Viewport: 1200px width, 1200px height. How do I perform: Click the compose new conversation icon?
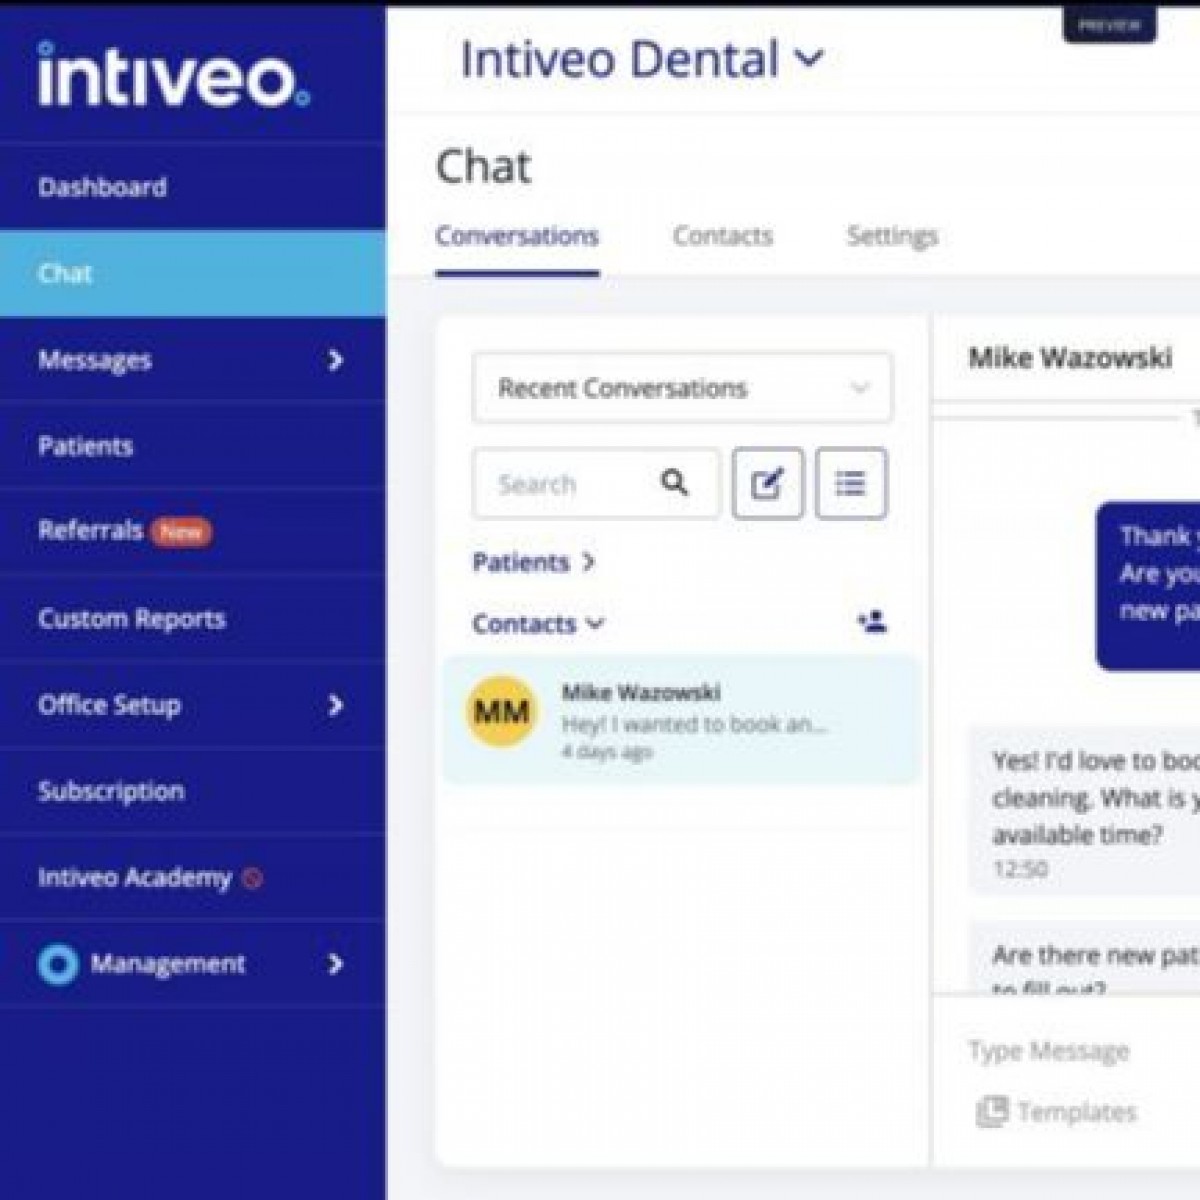pos(767,484)
